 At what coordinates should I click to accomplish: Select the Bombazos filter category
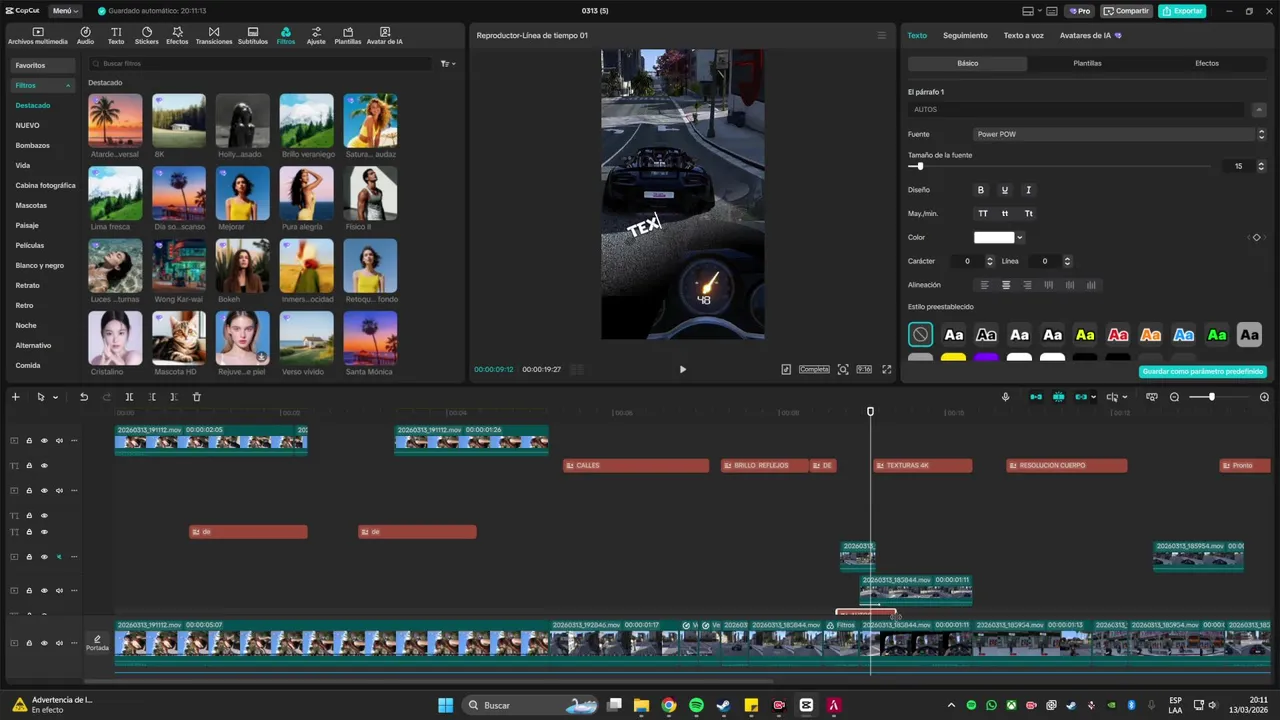(x=33, y=145)
